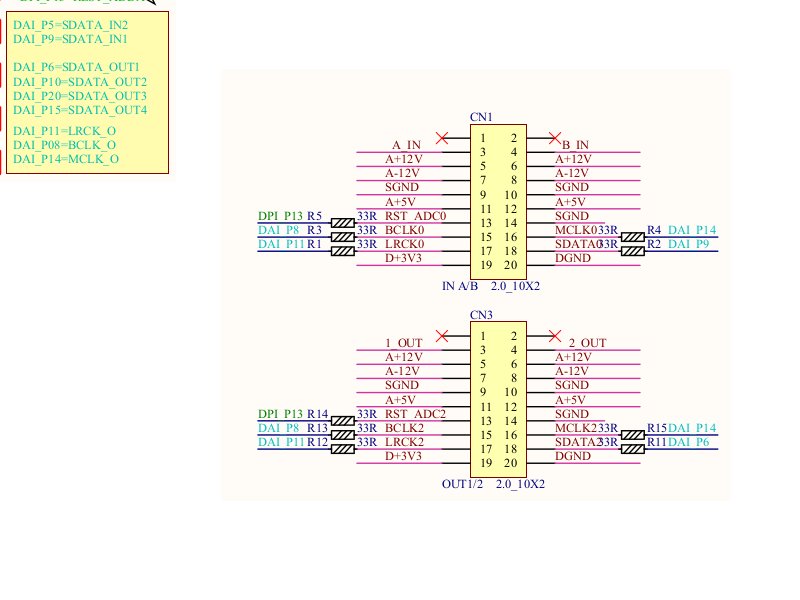Click note line DAI_P15=SDATA_OUT4
Screen dimensions: 800x600
[80, 110]
